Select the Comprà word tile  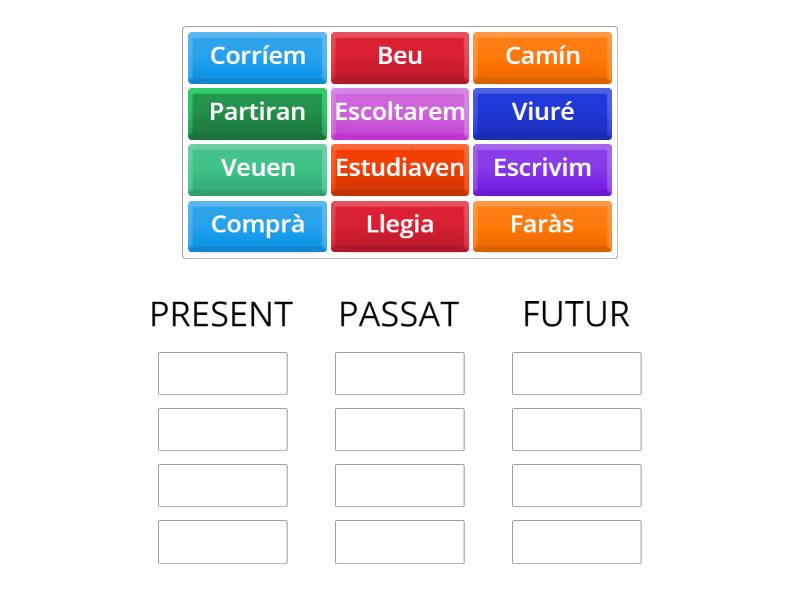pos(257,225)
